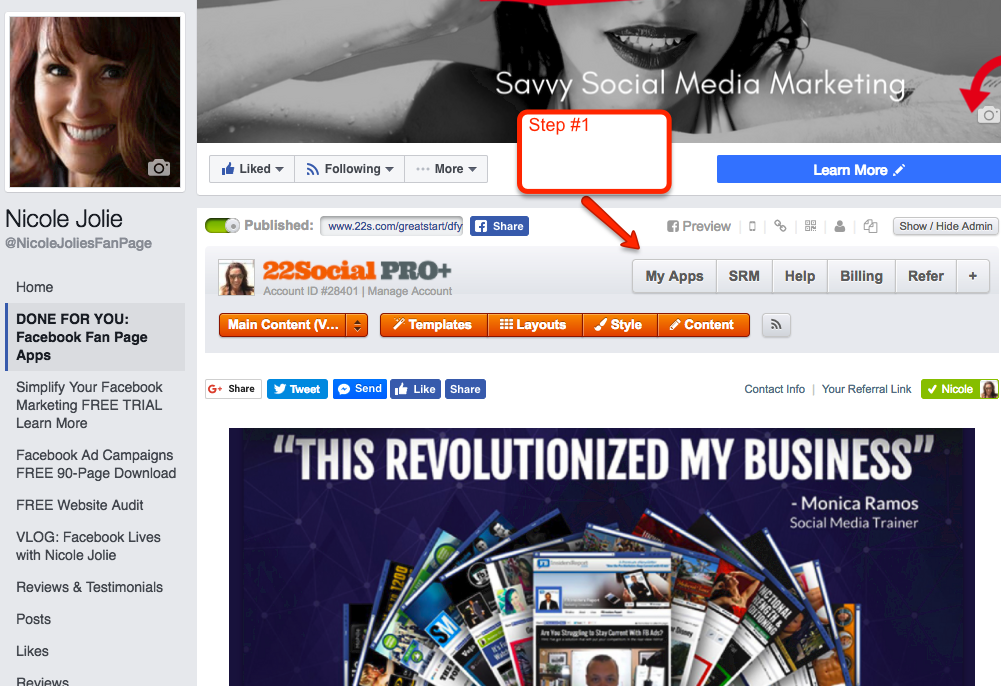Click the Google+ Share button

[x=233, y=389]
